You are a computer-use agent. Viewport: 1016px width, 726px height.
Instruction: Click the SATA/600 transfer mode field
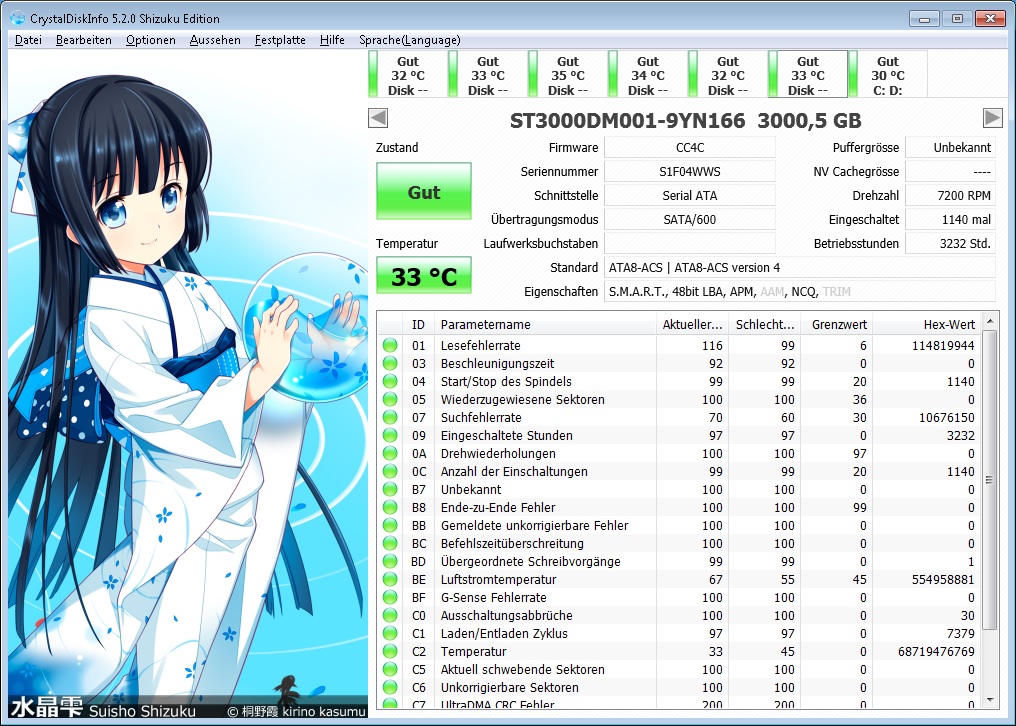click(689, 220)
